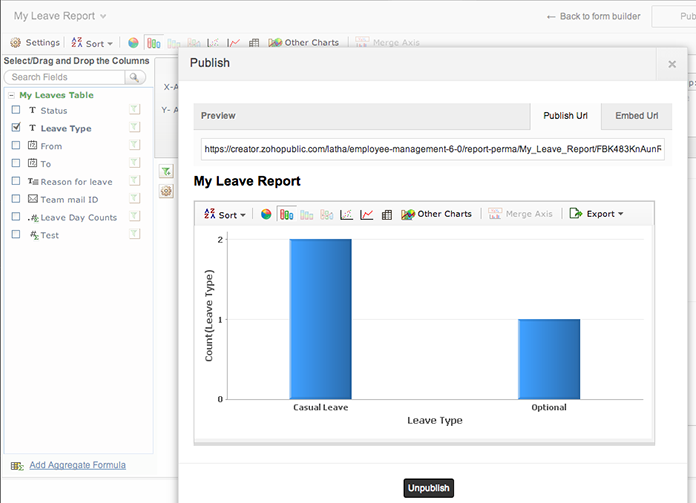Viewport: 696px width, 503px height.
Task: Choose line chart icon in preview toolbar
Action: click(367, 214)
